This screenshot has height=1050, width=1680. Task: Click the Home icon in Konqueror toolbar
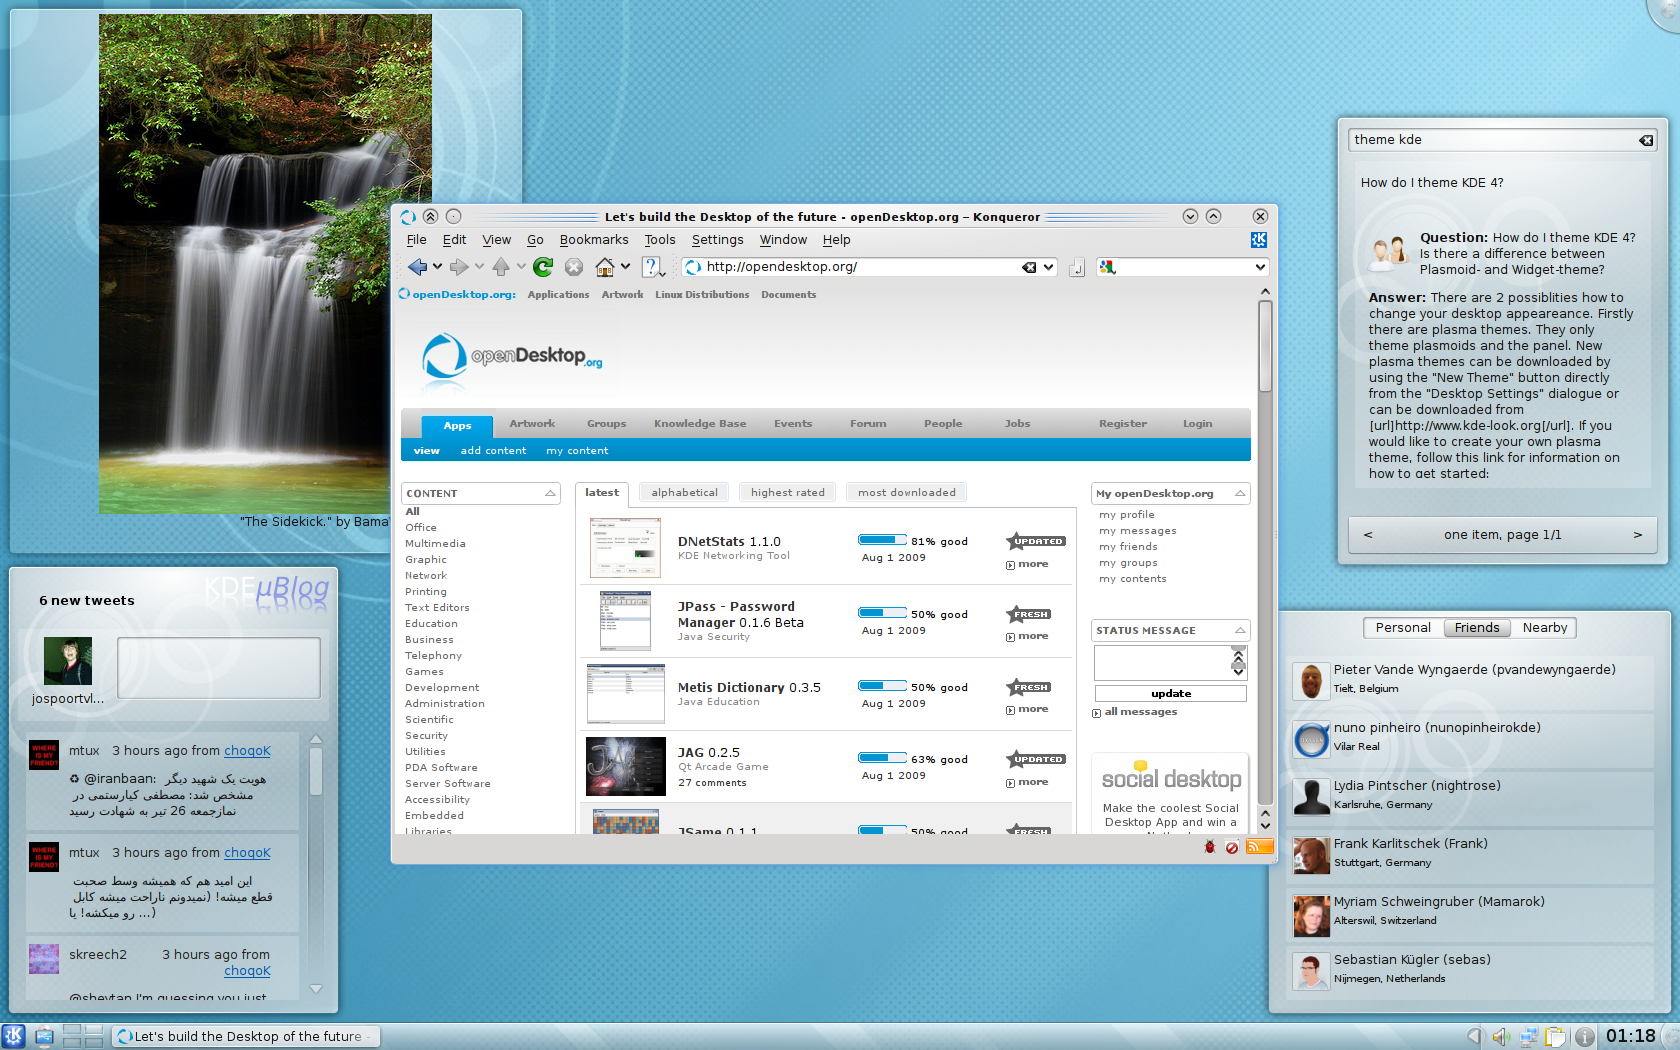(605, 267)
